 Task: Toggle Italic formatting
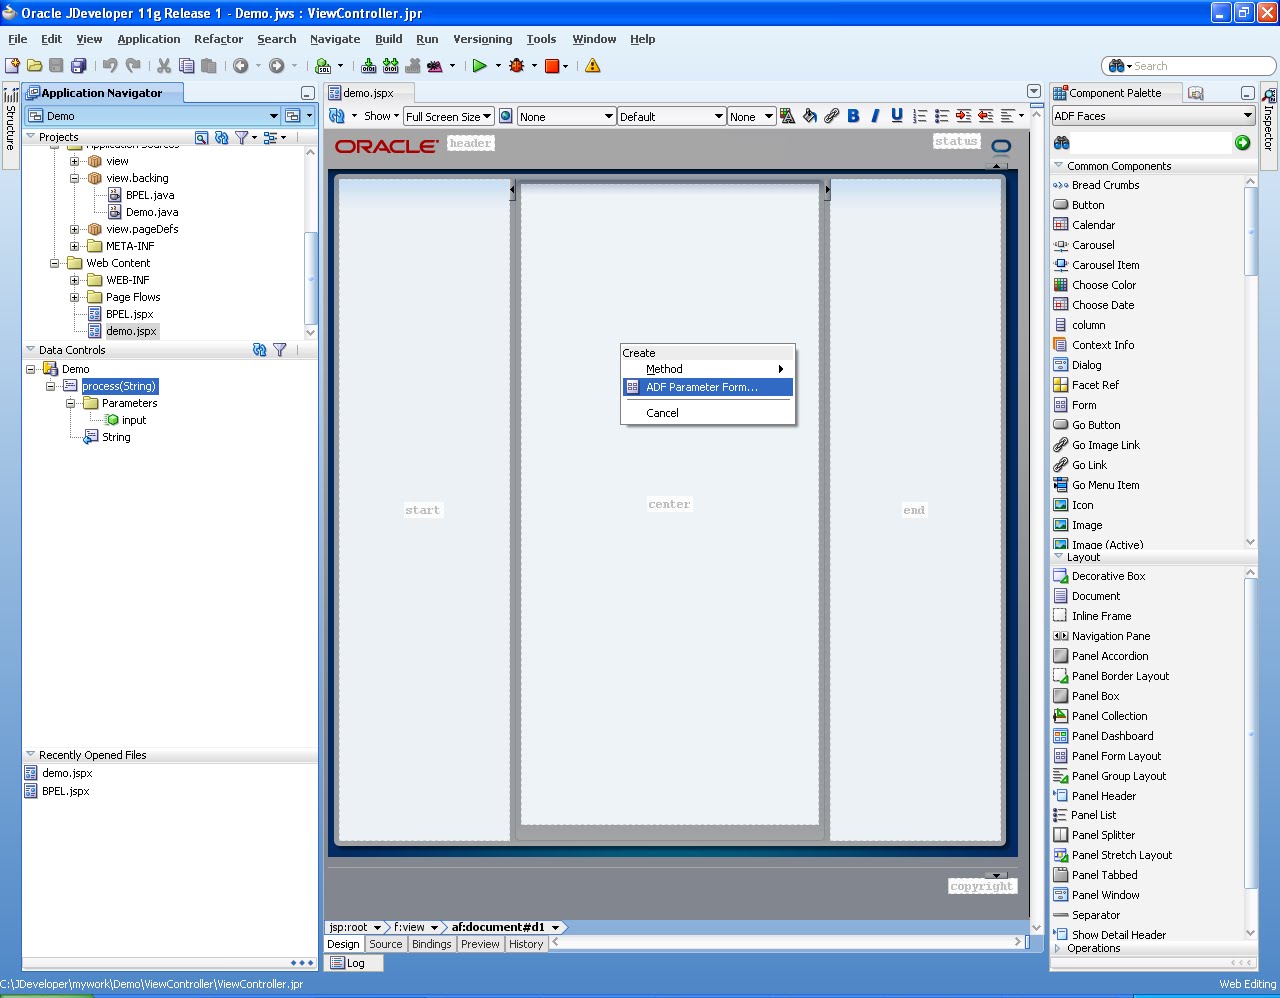pos(875,116)
